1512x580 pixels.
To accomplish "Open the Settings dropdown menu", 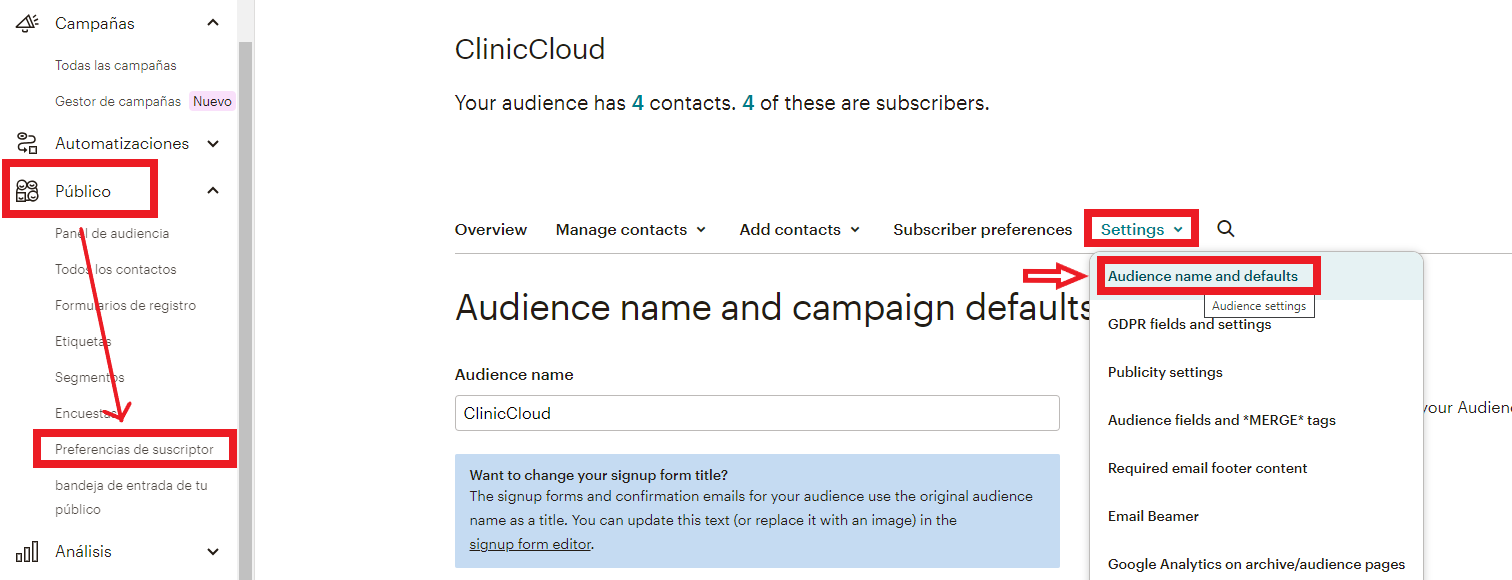I will [1141, 229].
